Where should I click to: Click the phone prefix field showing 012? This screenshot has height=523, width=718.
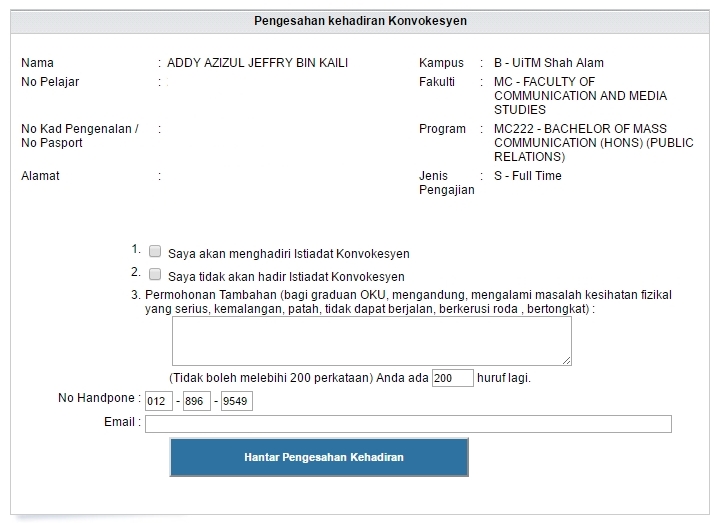pyautogui.click(x=158, y=401)
